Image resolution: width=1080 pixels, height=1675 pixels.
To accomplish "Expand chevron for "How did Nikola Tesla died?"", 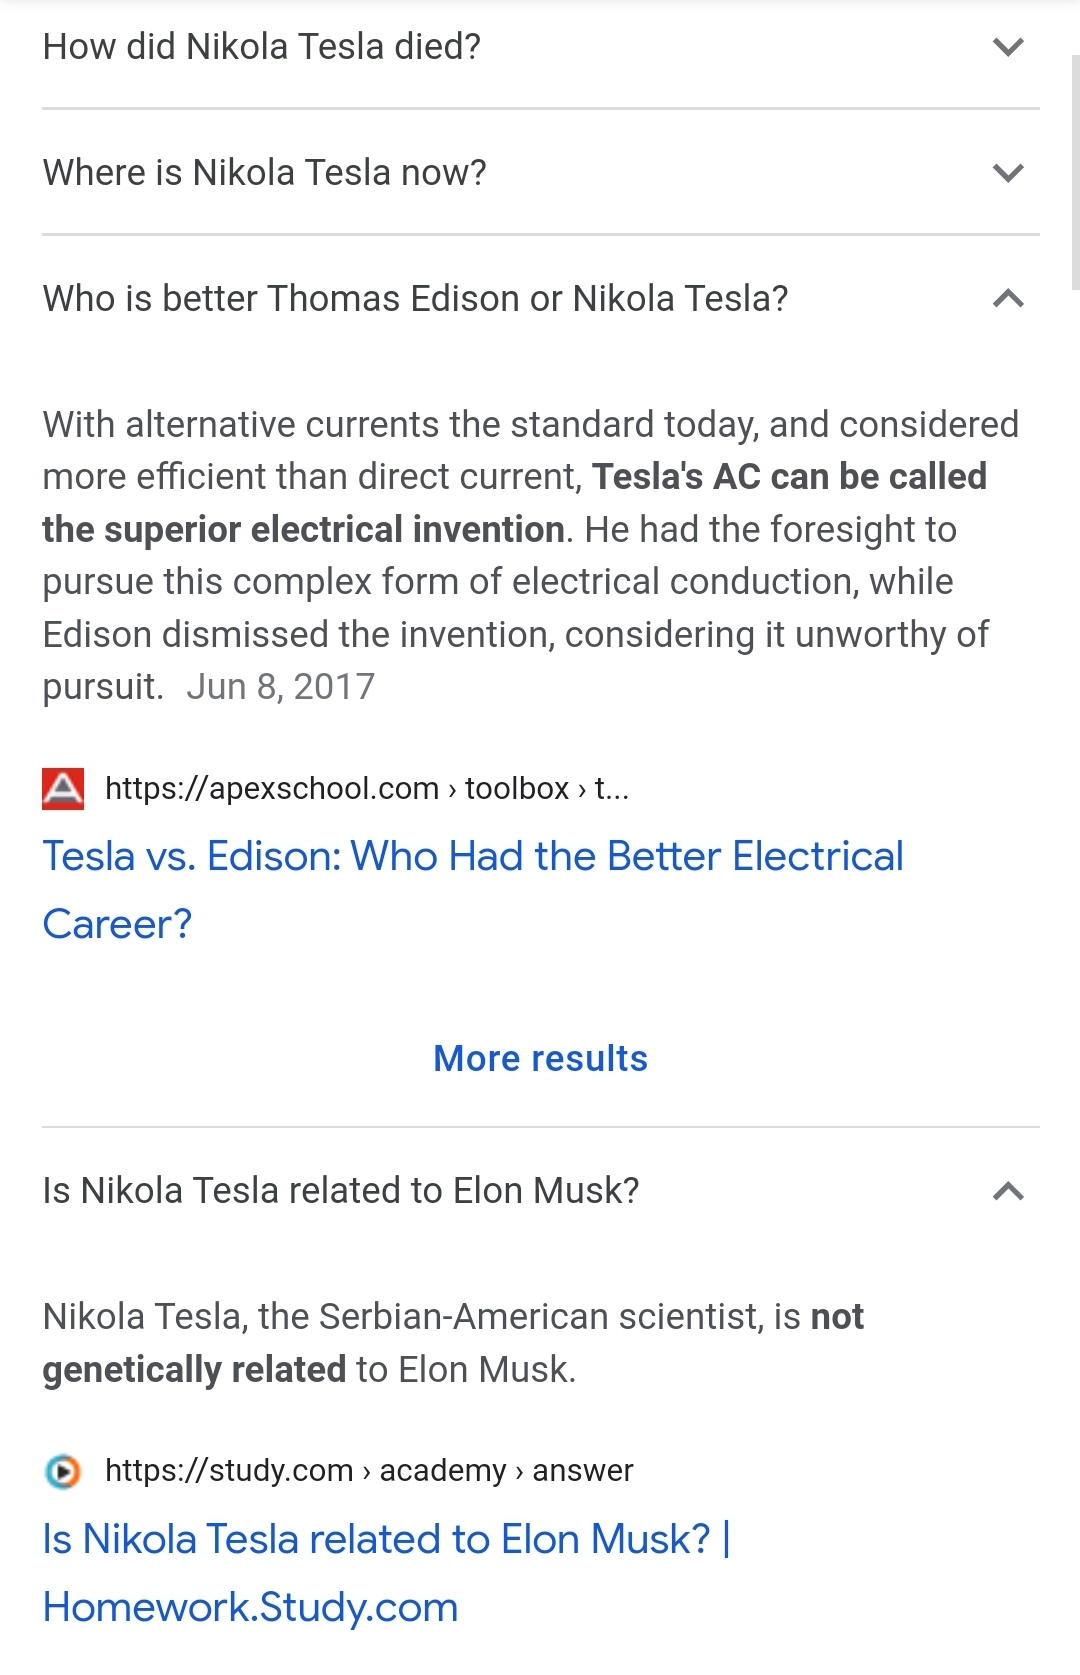I will point(1008,47).
